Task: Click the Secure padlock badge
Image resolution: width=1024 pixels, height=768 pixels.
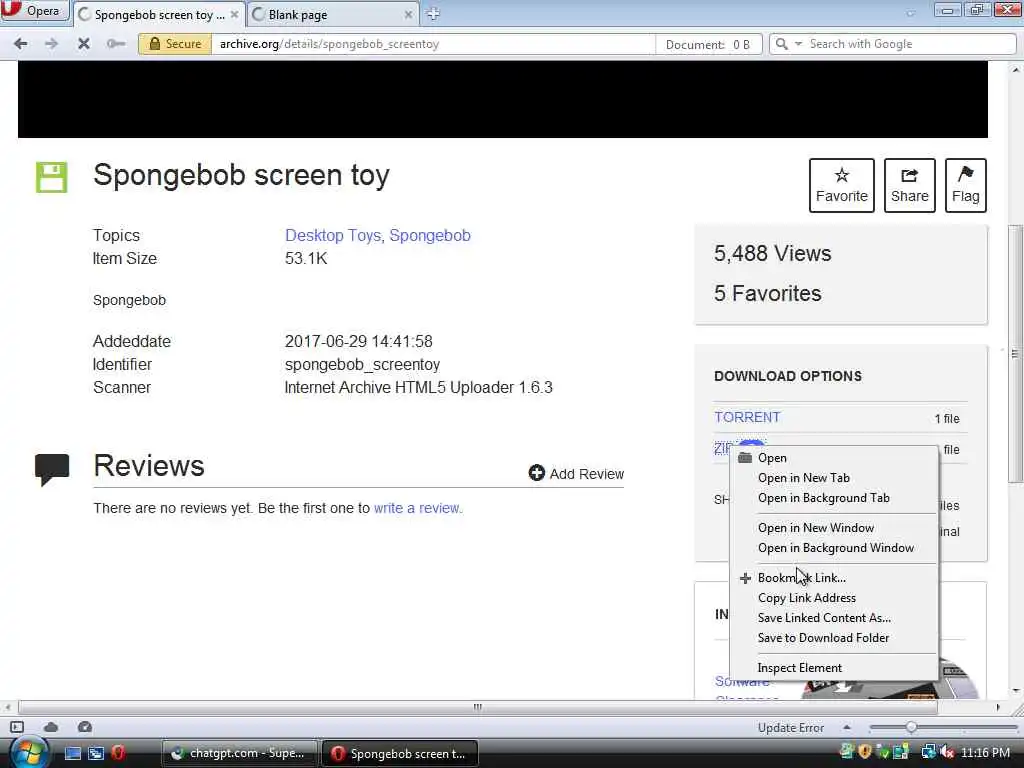Action: point(175,44)
